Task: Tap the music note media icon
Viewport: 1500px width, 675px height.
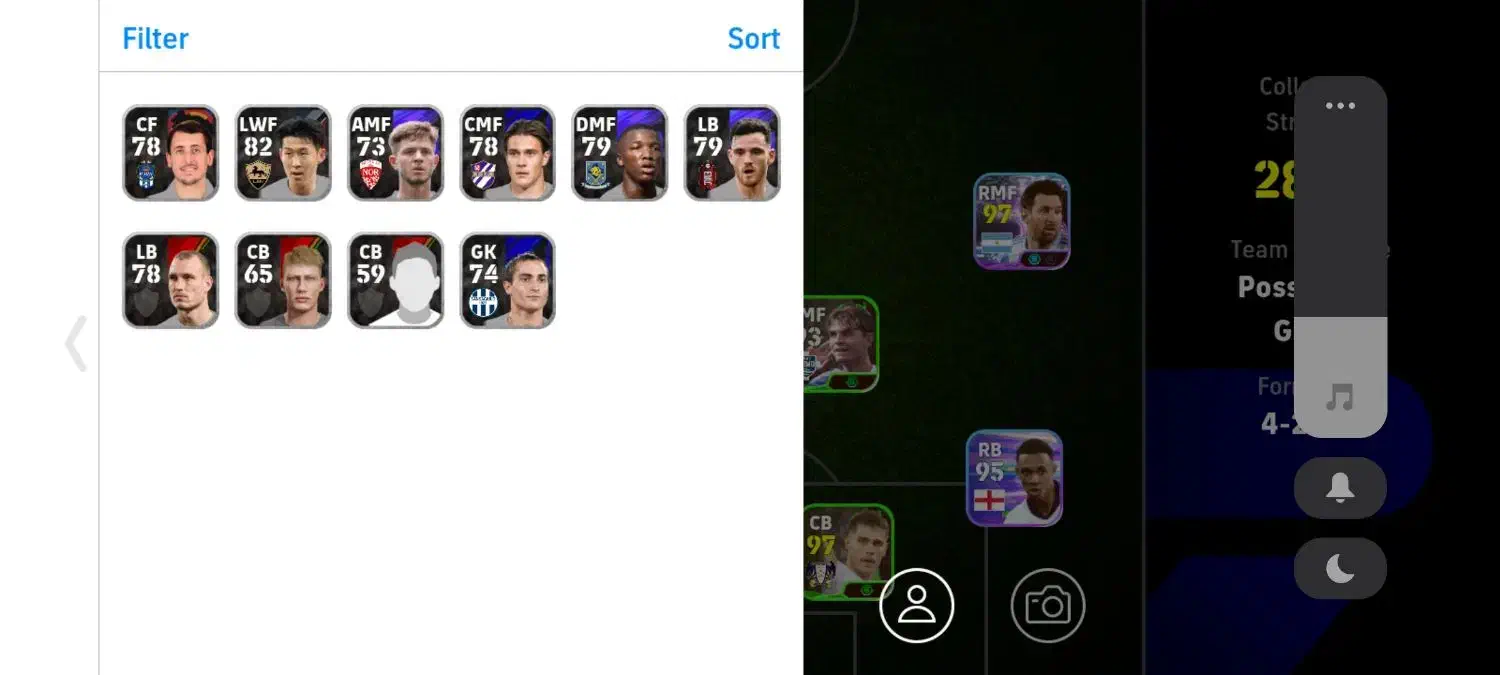Action: (x=1340, y=398)
